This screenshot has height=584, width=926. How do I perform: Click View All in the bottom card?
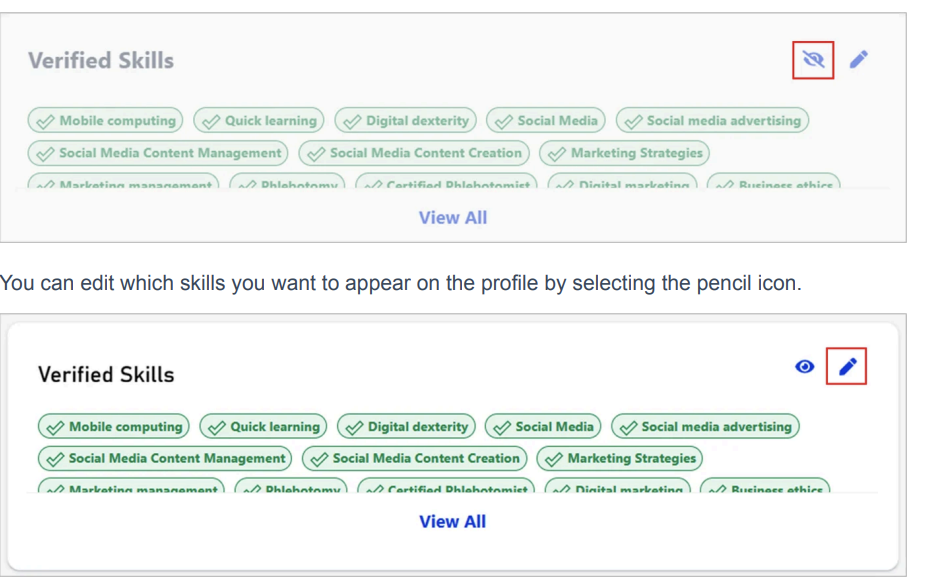coord(452,521)
